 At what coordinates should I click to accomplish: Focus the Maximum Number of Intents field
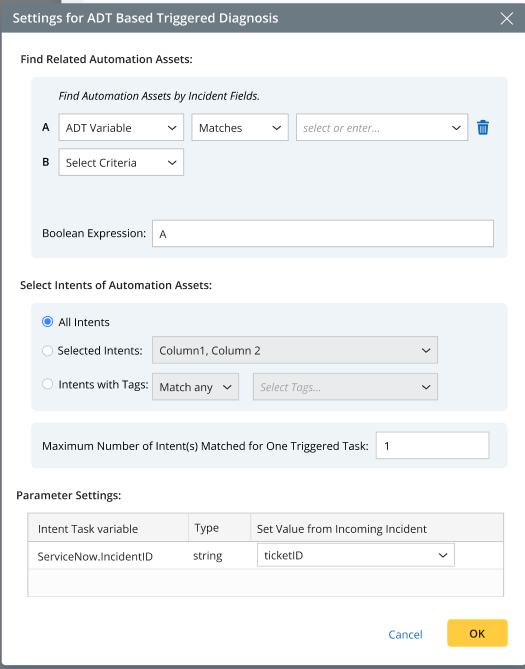coord(432,445)
